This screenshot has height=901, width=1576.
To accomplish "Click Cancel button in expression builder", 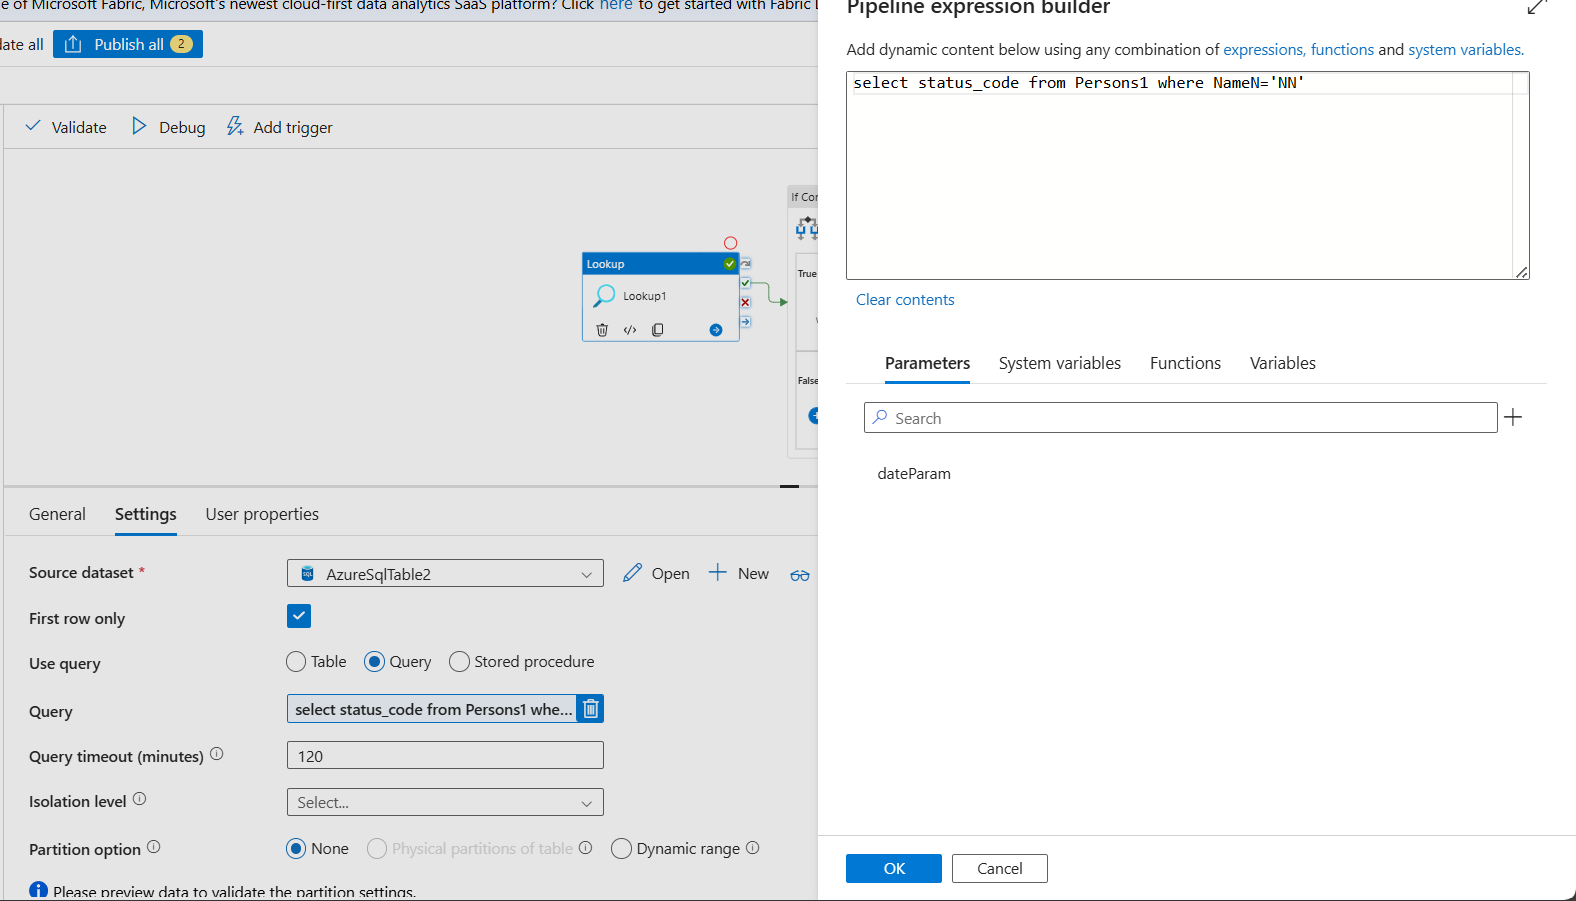I will (x=1000, y=868).
